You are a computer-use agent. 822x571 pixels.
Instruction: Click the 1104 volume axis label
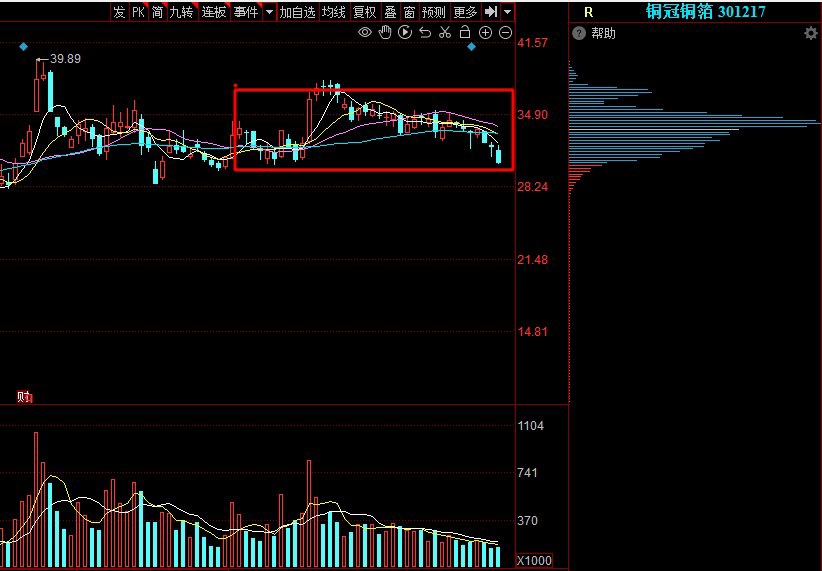(531, 426)
